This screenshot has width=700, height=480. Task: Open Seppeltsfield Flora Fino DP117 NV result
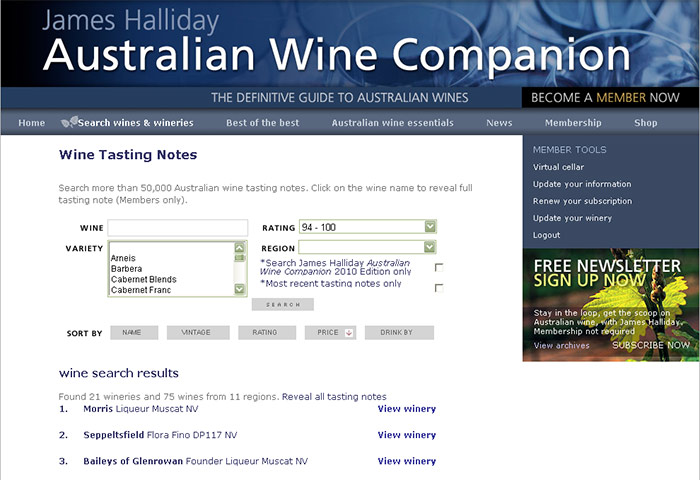(160, 435)
